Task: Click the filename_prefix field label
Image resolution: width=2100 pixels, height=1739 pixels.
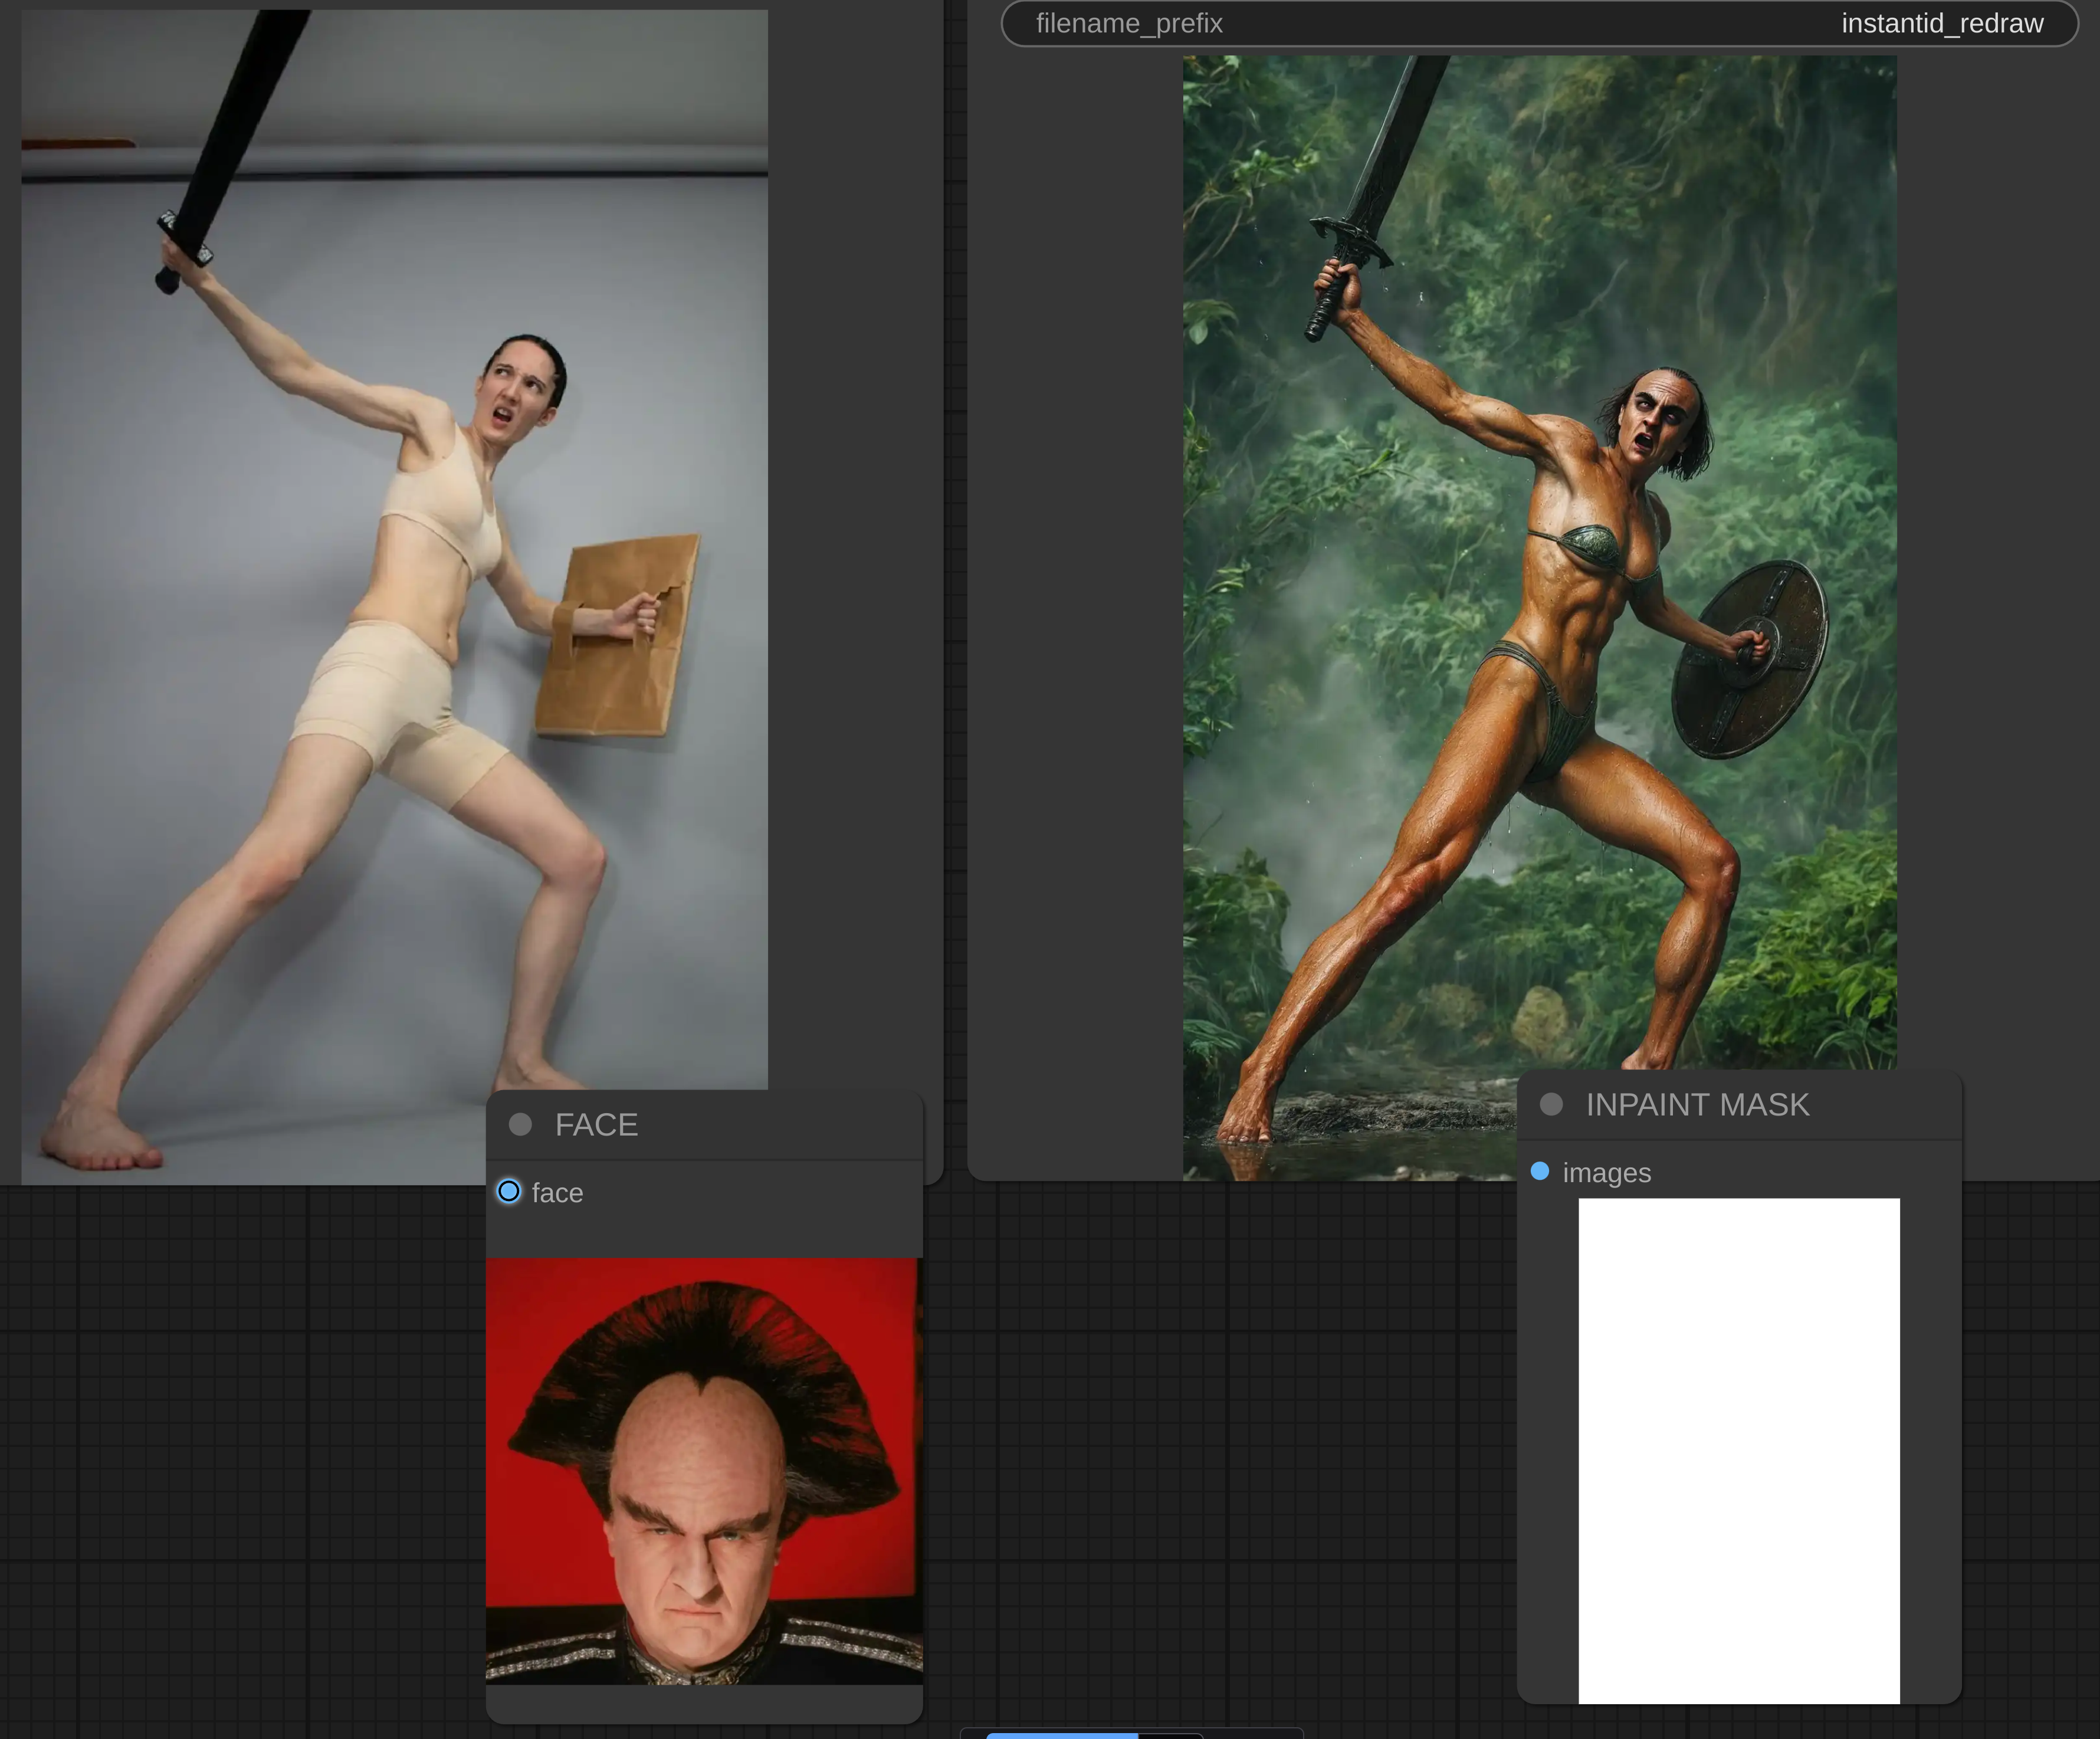Action: 1129,23
